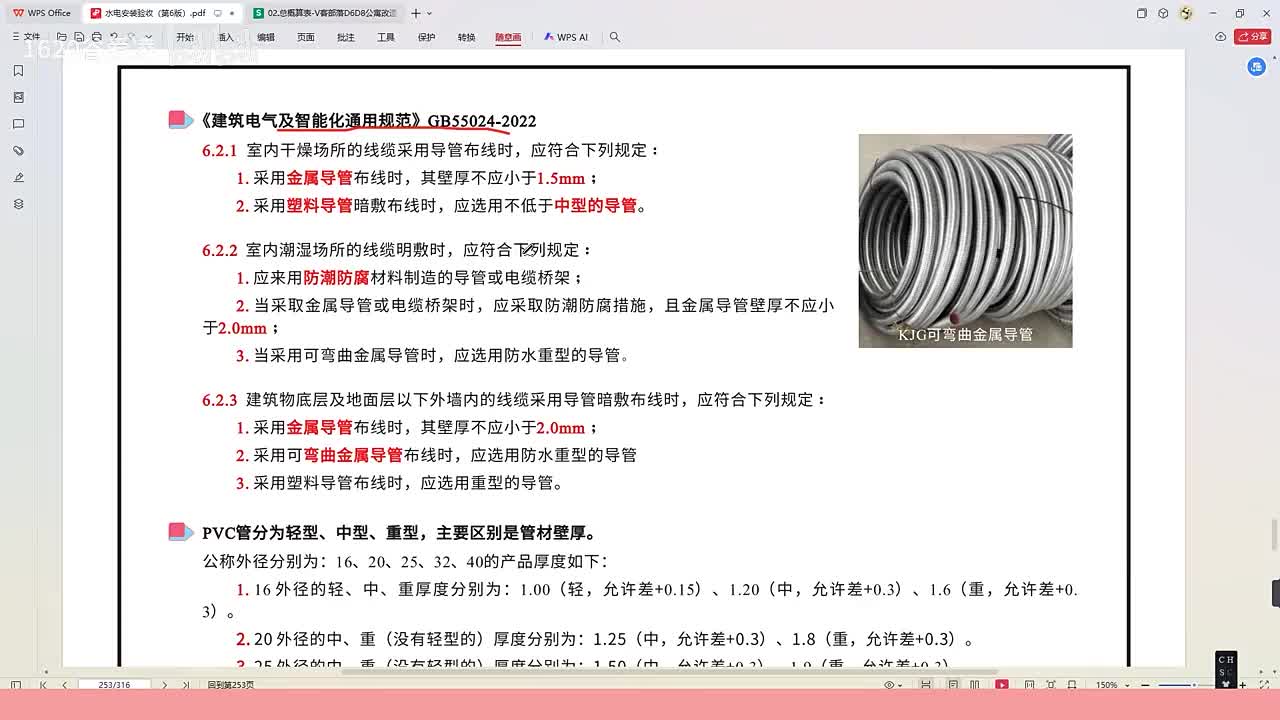
Task: Click the 6.2.3 clause number
Action: coord(219,400)
